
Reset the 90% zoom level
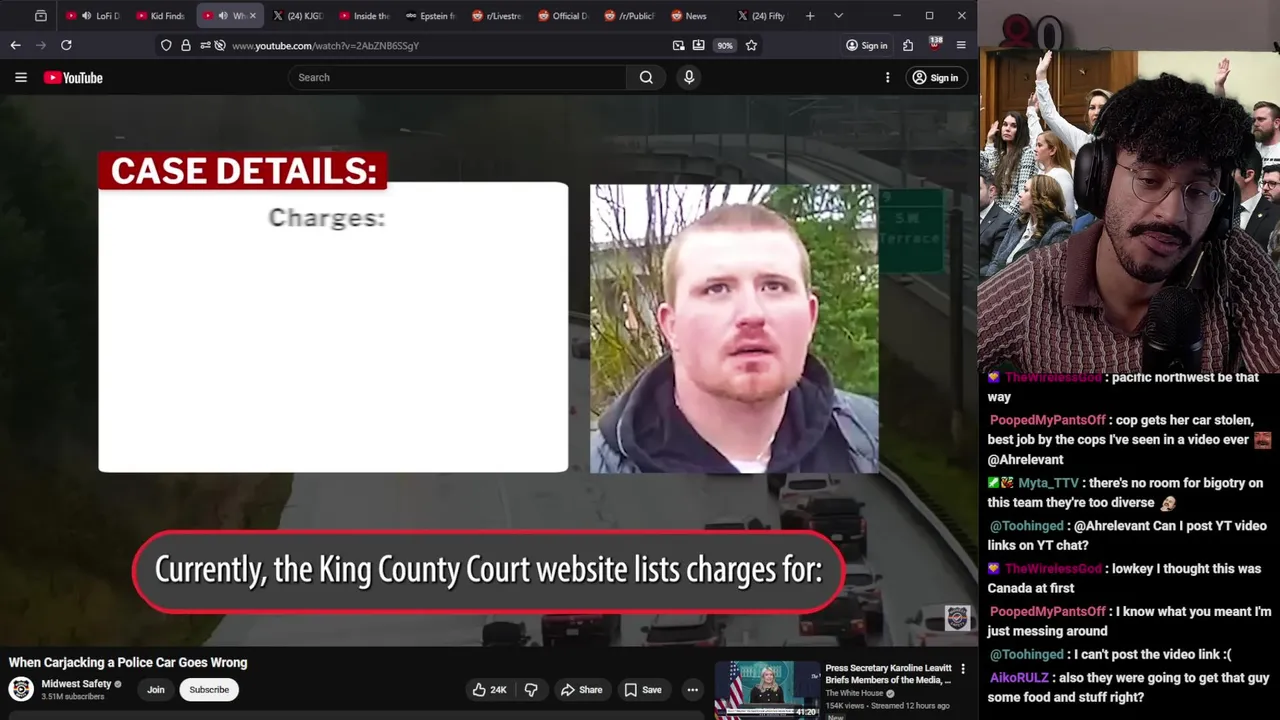[725, 45]
